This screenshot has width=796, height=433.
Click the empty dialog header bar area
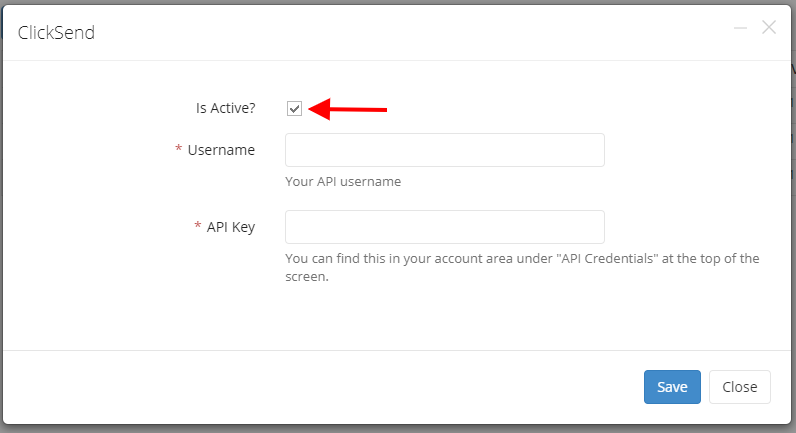(x=406, y=32)
